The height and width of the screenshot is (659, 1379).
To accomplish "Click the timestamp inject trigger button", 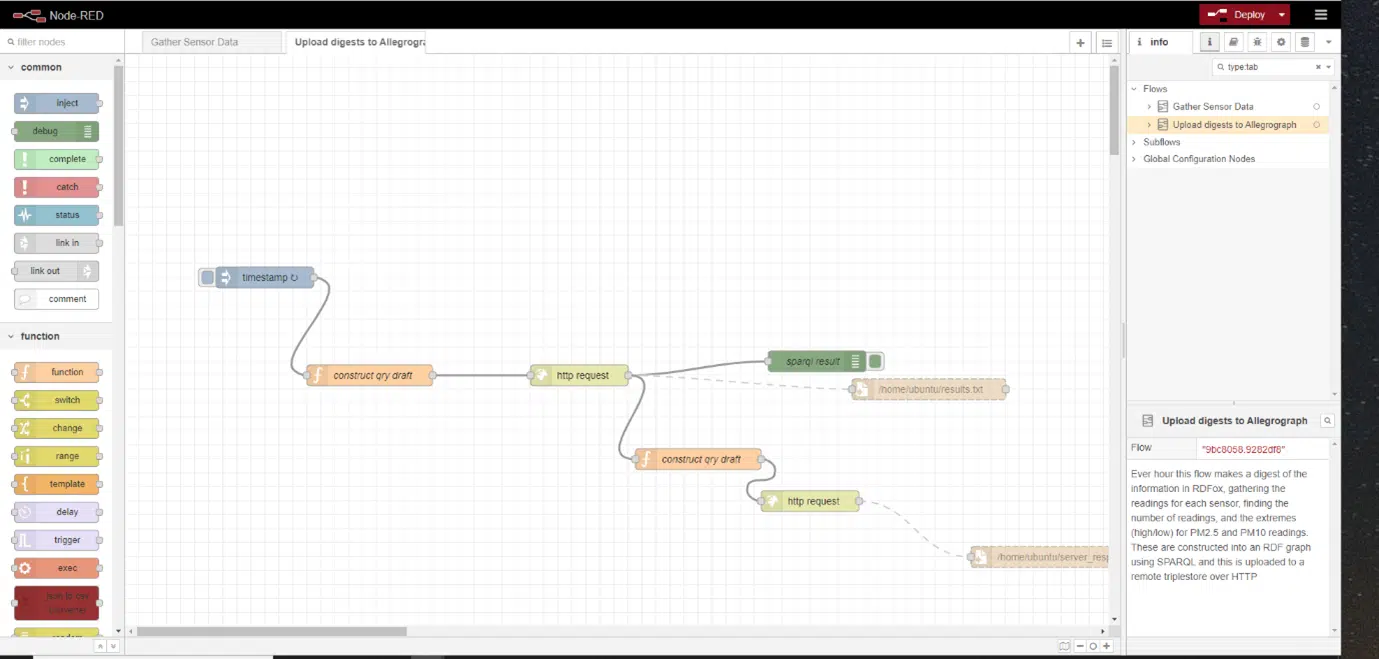I will [x=207, y=277].
